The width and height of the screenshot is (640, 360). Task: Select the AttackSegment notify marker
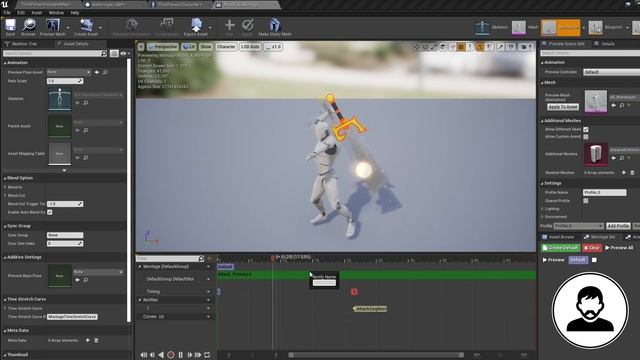click(370, 309)
